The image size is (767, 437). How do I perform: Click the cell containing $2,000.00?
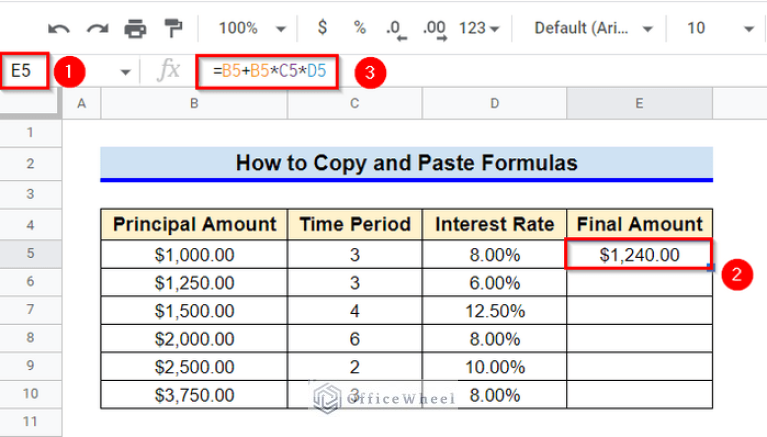194,339
